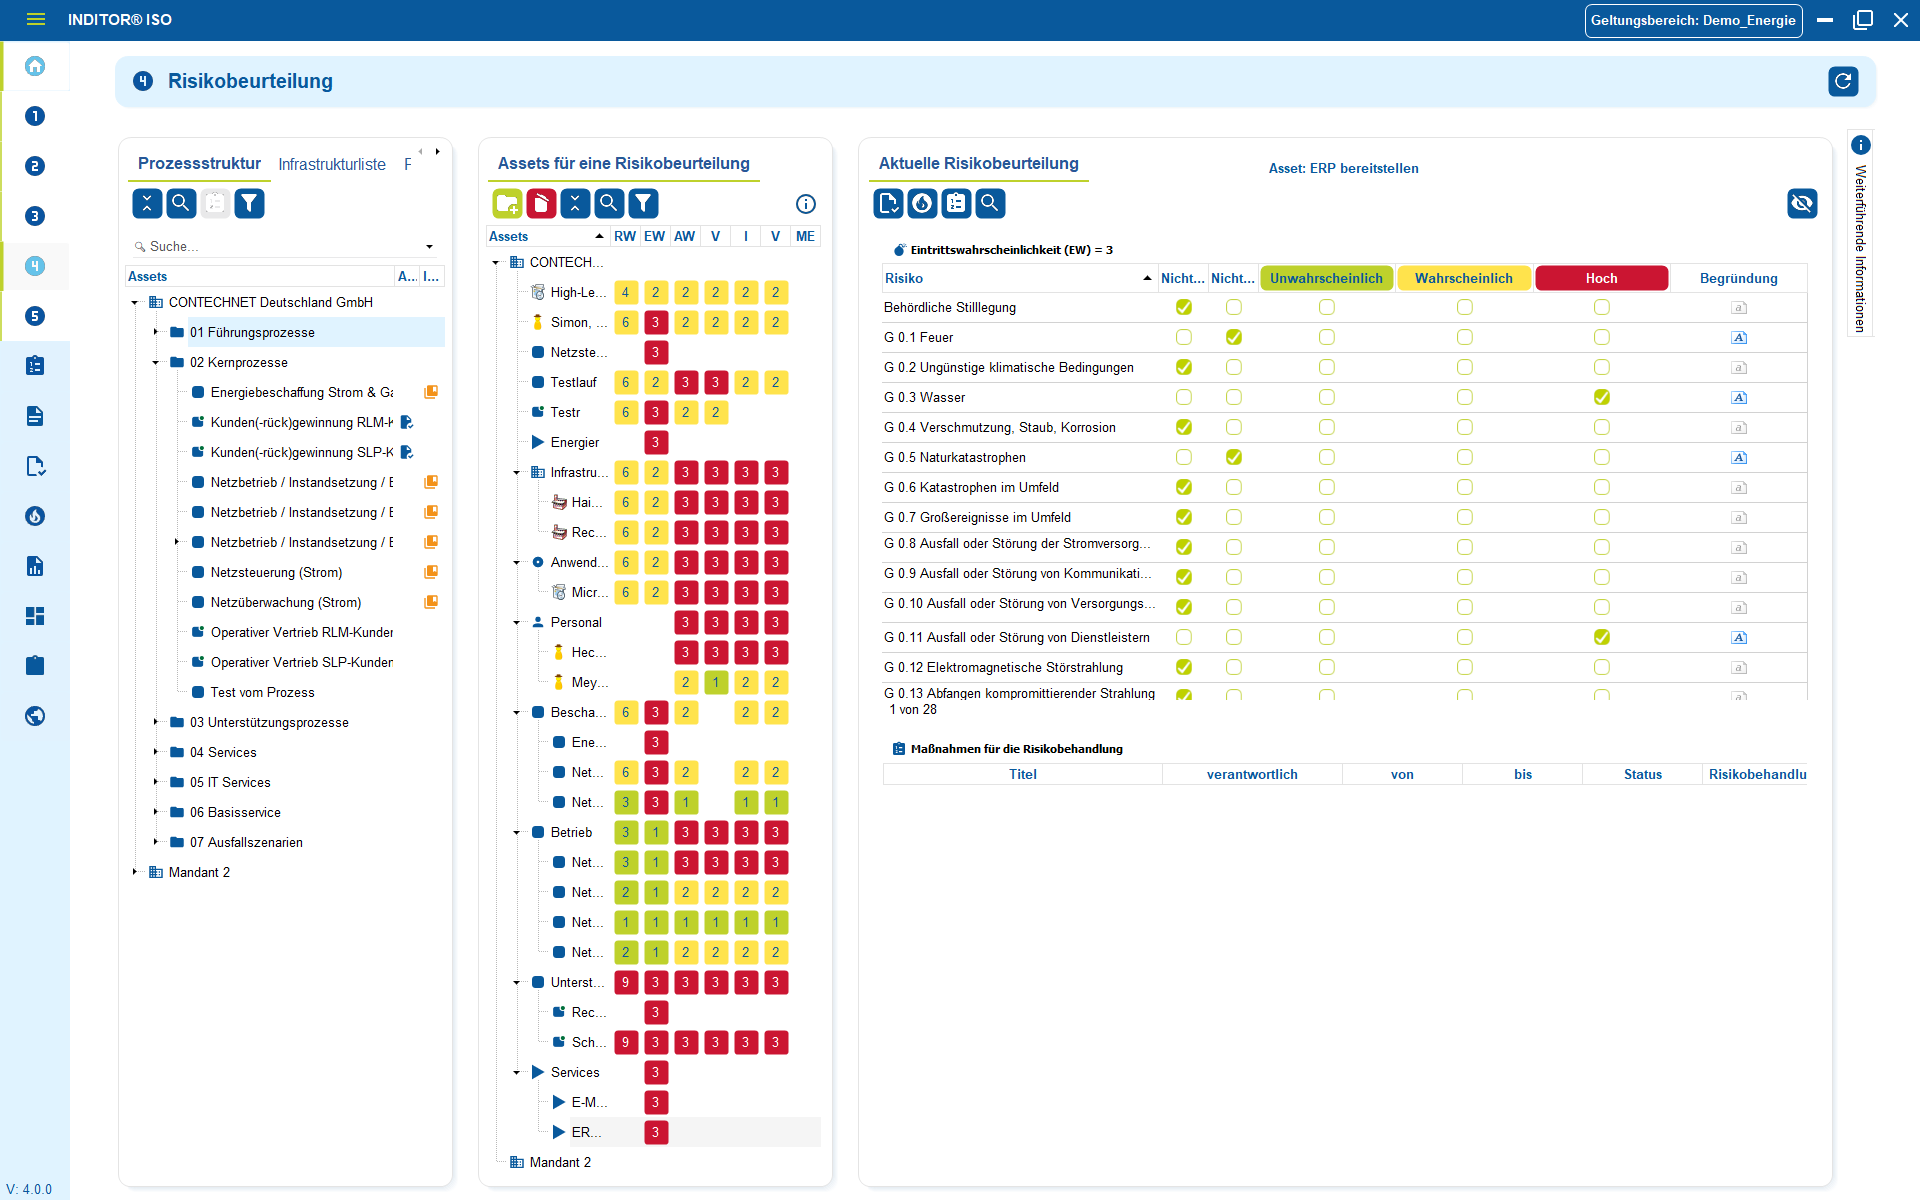The image size is (1920, 1200).
Task: Select the globe icon in the left sidebar
Action: (x=35, y=716)
